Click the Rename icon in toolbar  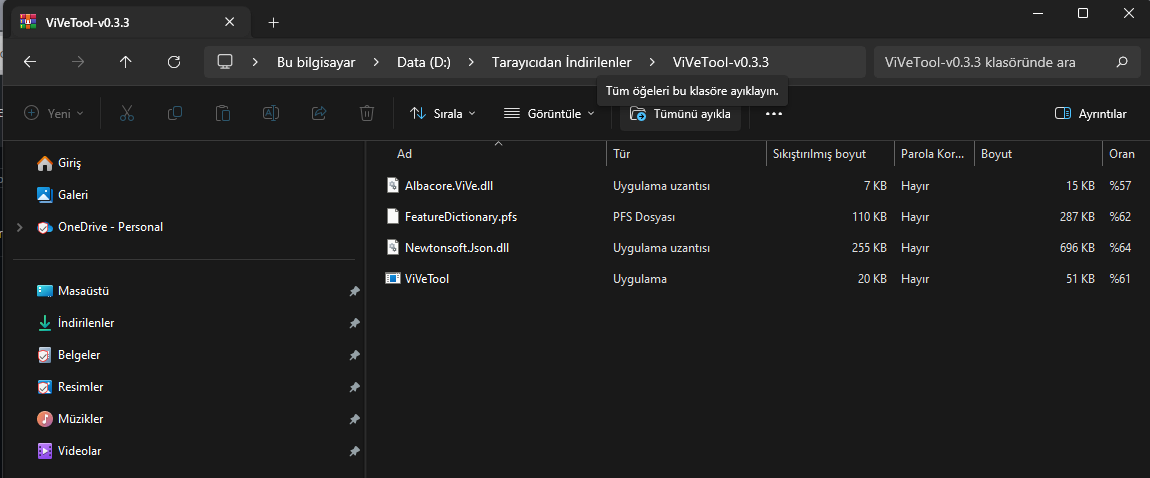click(271, 114)
